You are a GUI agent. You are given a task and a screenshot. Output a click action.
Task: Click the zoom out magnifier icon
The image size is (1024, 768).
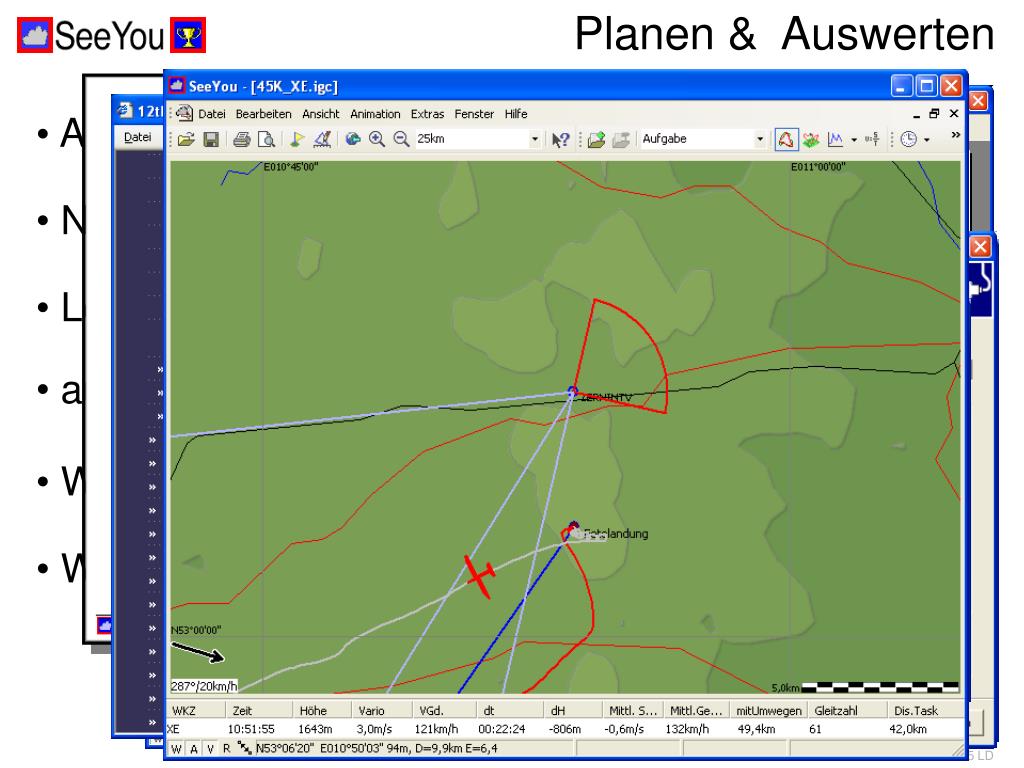[402, 139]
